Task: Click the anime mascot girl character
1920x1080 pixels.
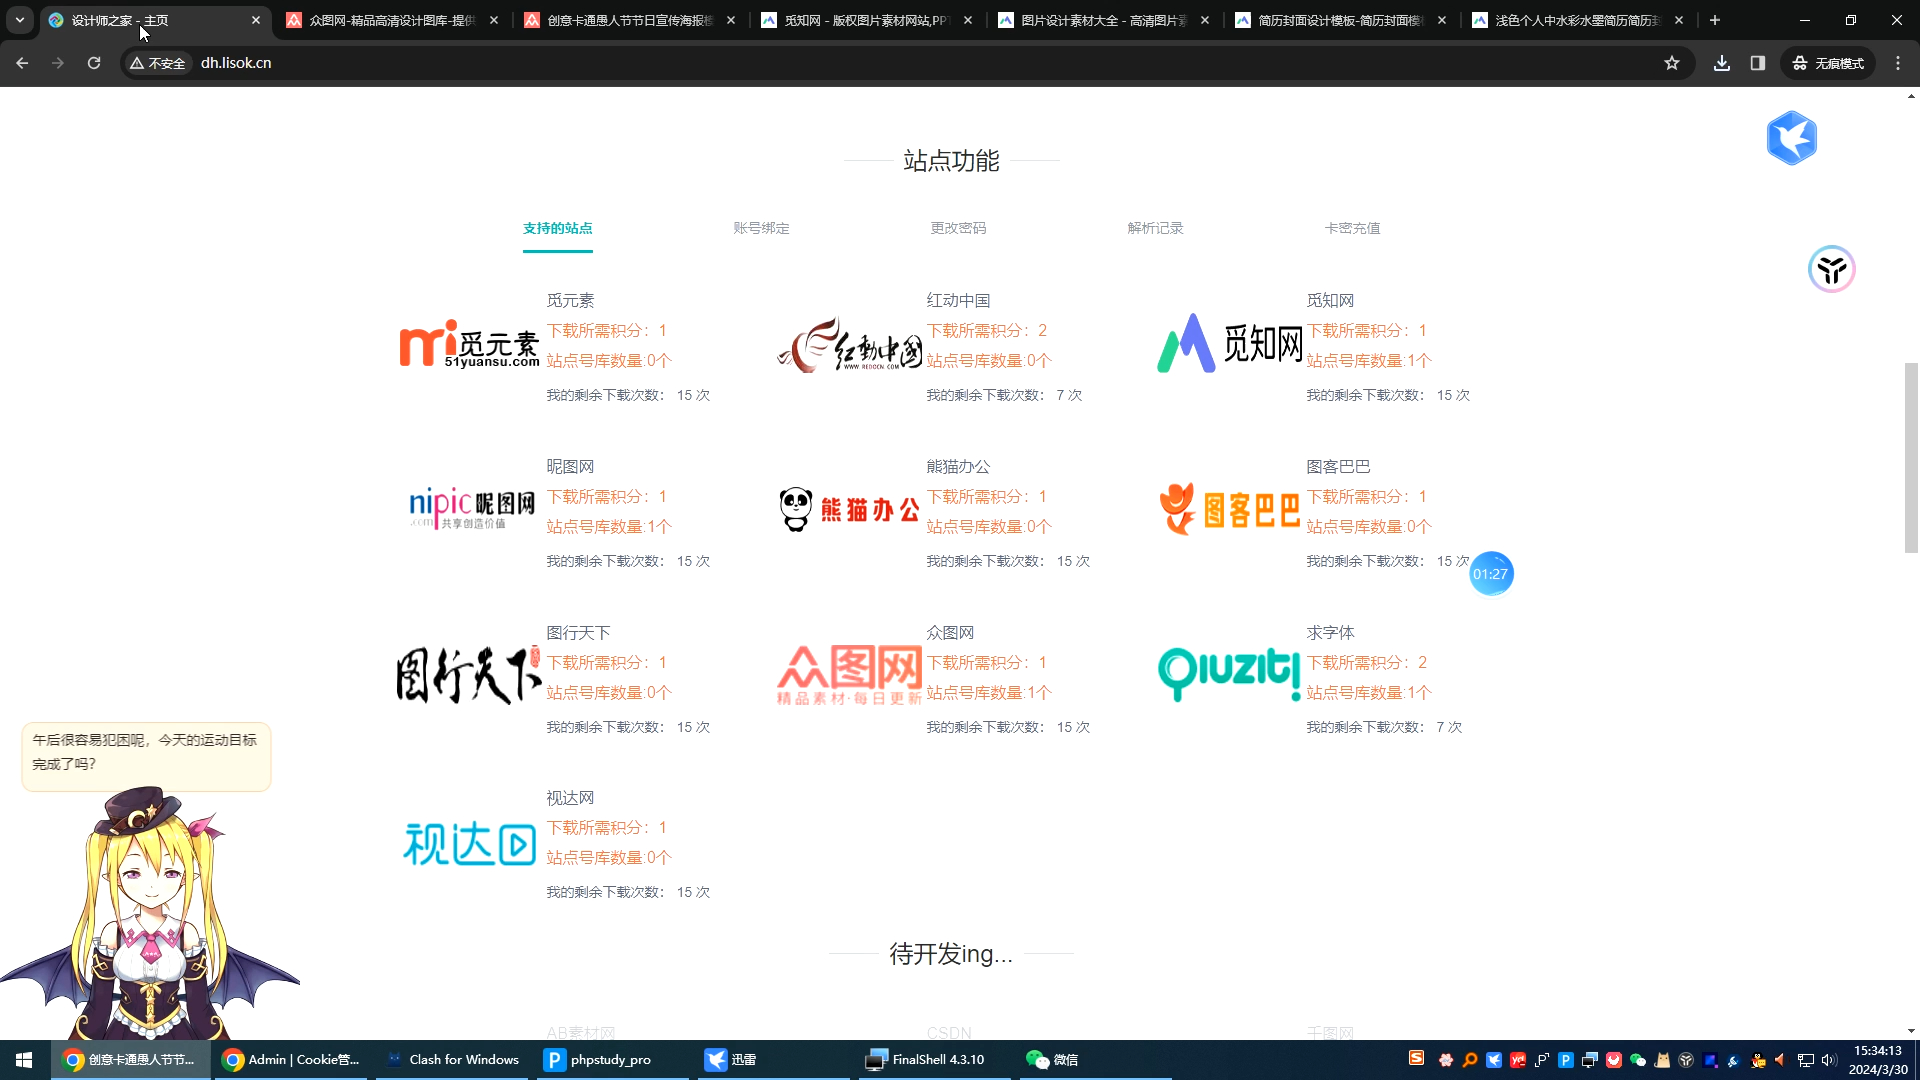Action: [x=150, y=915]
